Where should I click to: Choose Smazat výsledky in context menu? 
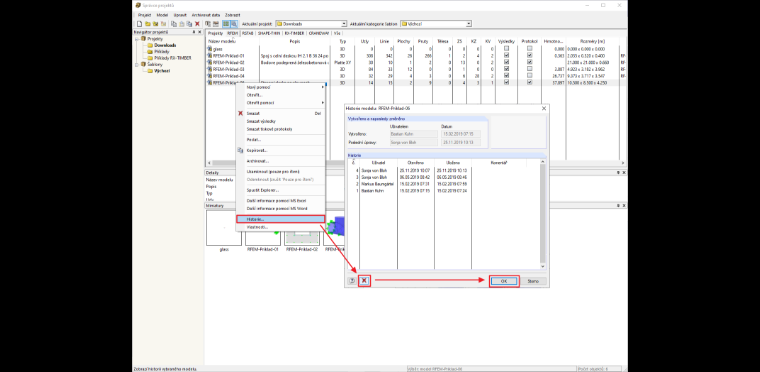tap(281, 121)
